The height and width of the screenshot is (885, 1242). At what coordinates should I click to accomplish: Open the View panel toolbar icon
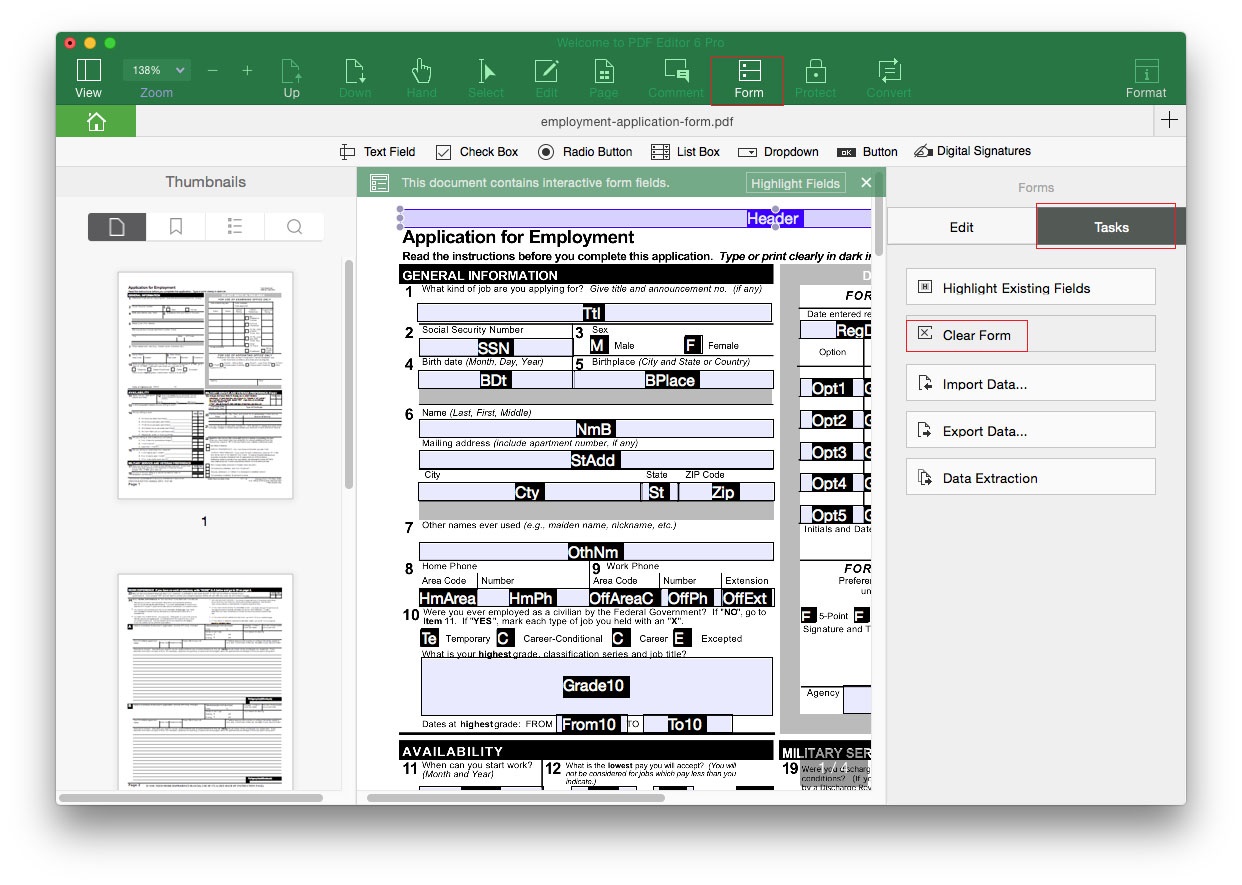click(88, 78)
